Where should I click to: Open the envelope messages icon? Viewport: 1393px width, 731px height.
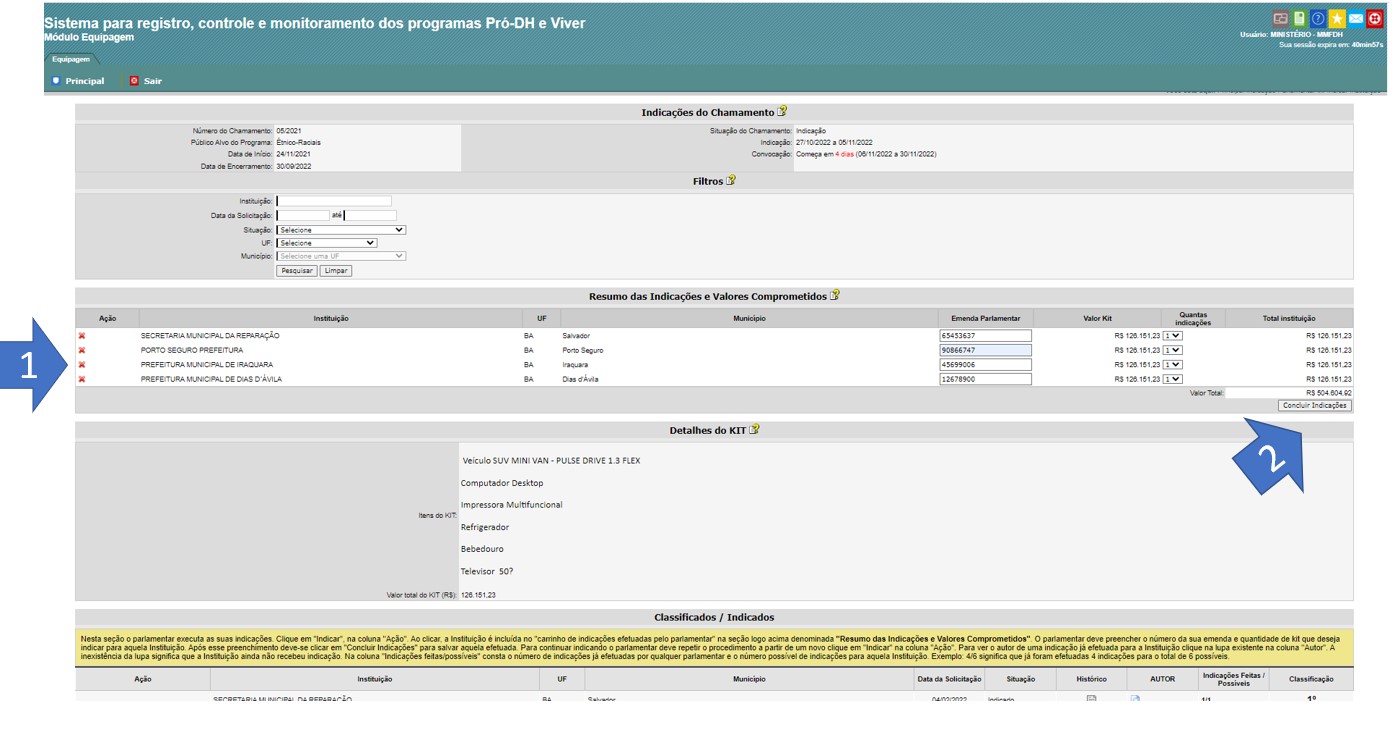click(1355, 19)
